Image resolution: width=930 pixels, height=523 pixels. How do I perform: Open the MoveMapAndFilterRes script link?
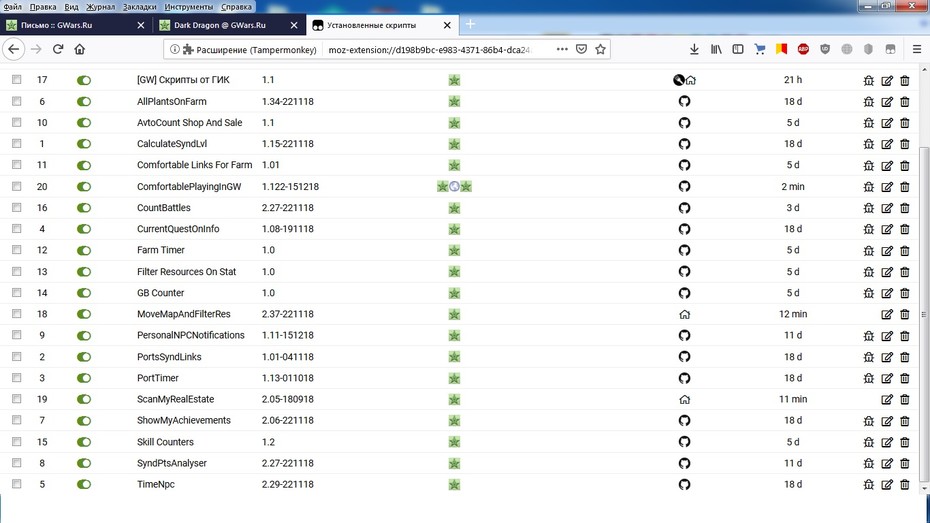point(184,314)
